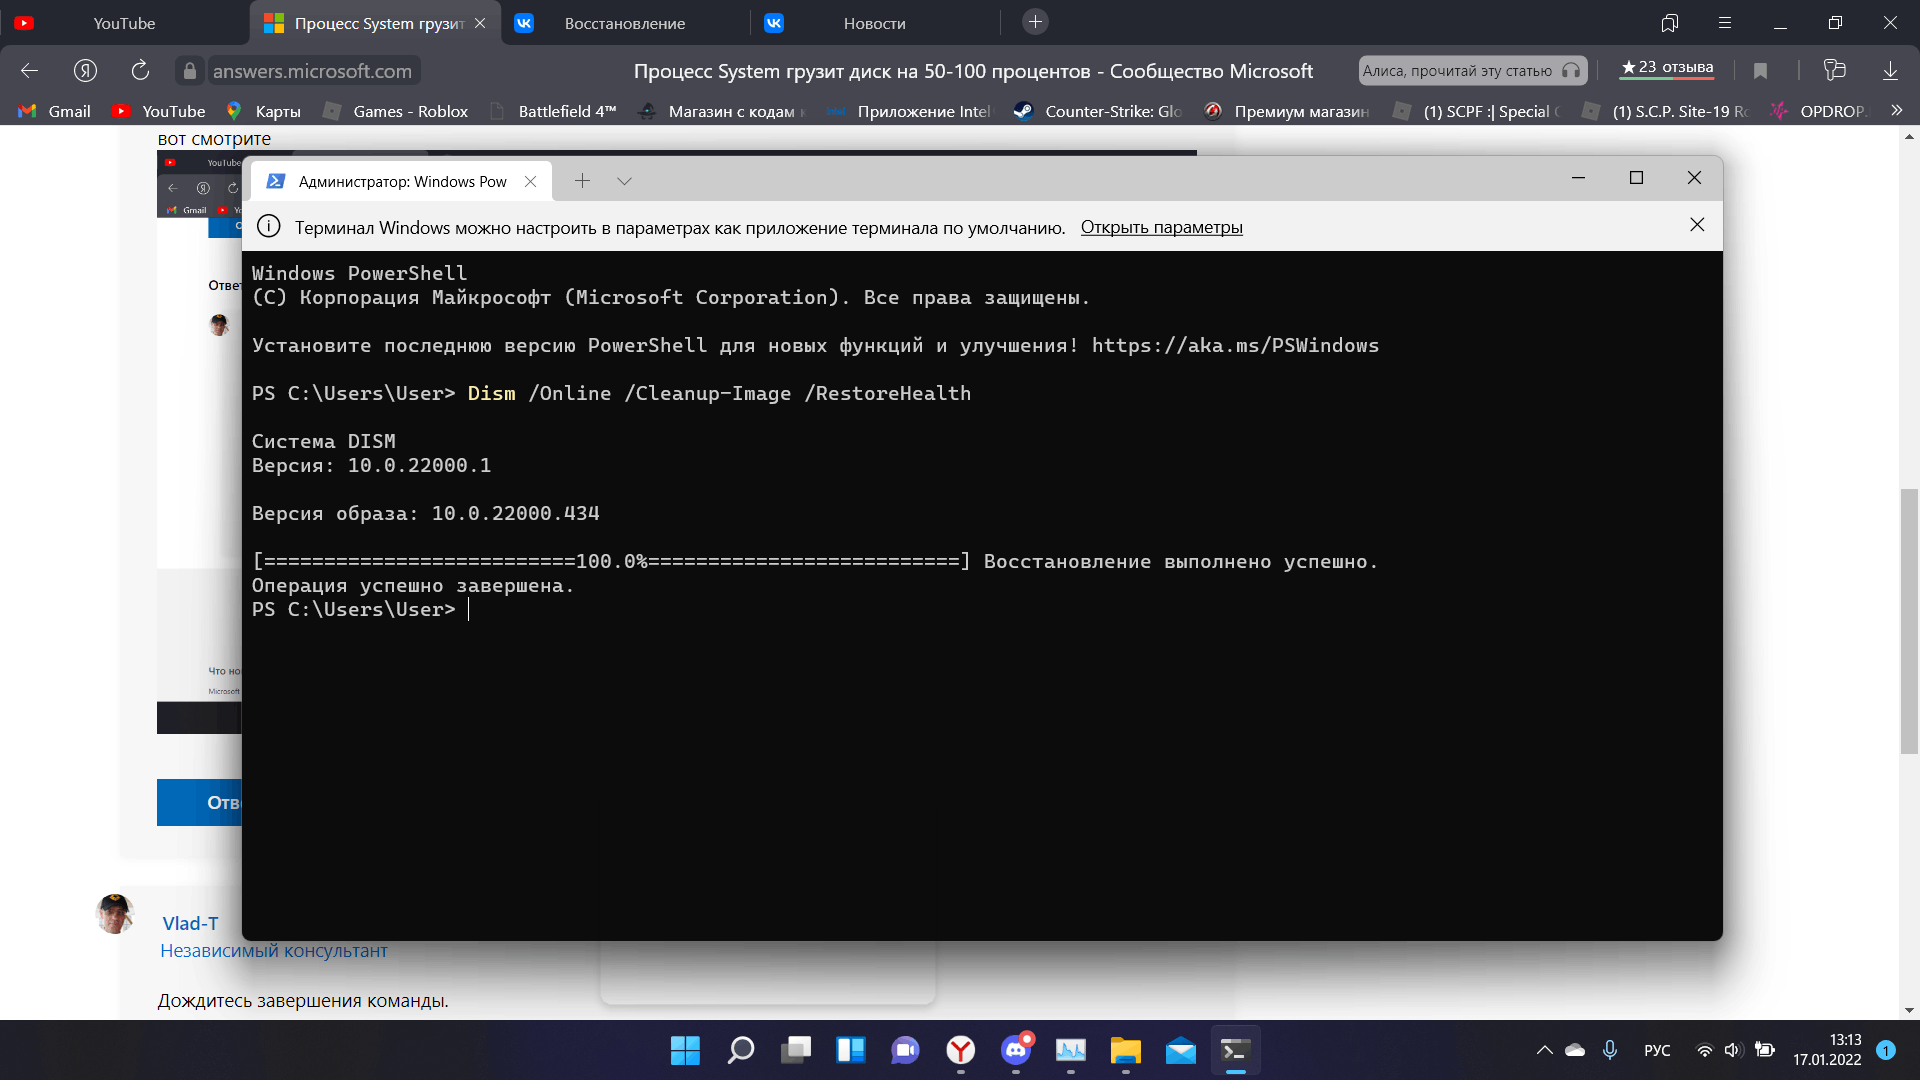Open the performance monitor taskbar app
This screenshot has height=1080, width=1920.
[x=1071, y=1050]
